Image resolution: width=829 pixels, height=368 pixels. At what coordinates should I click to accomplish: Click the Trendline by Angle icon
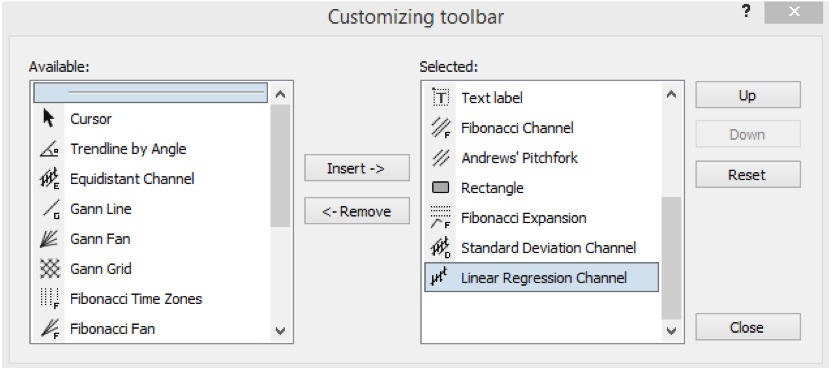pos(49,149)
